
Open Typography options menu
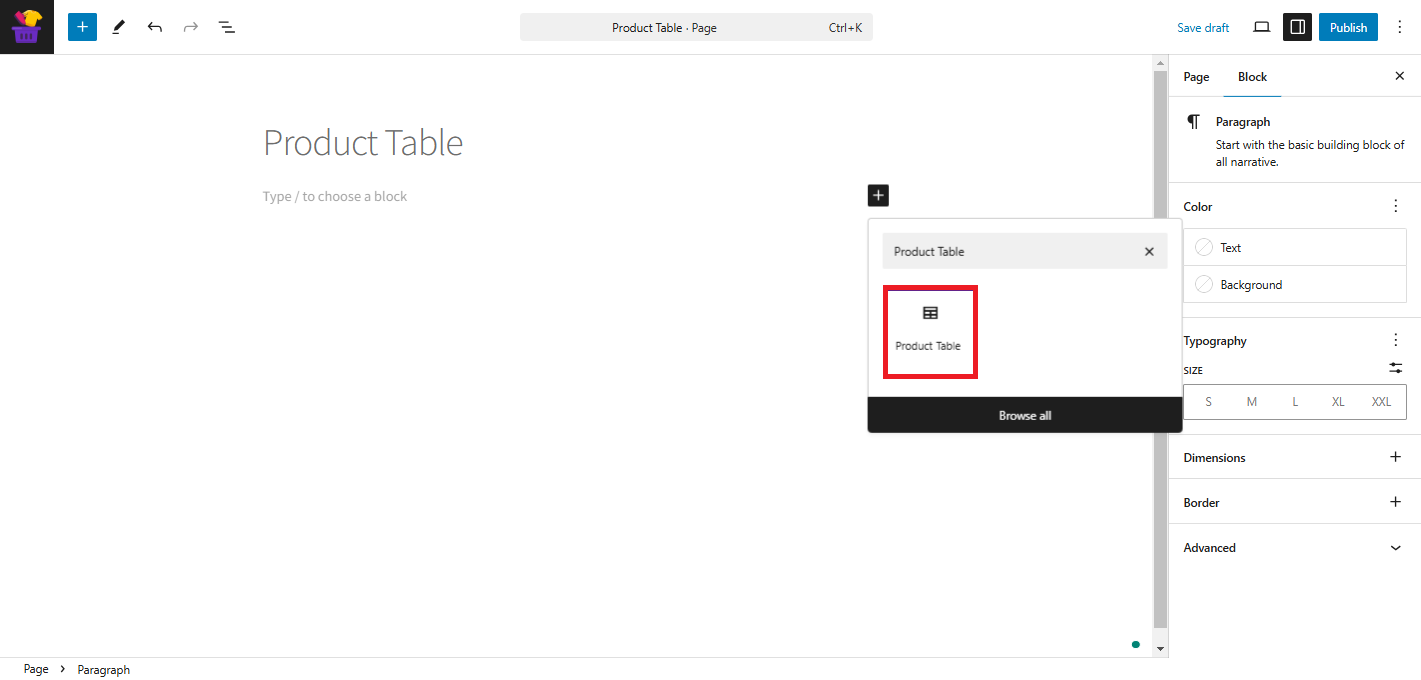coord(1396,340)
